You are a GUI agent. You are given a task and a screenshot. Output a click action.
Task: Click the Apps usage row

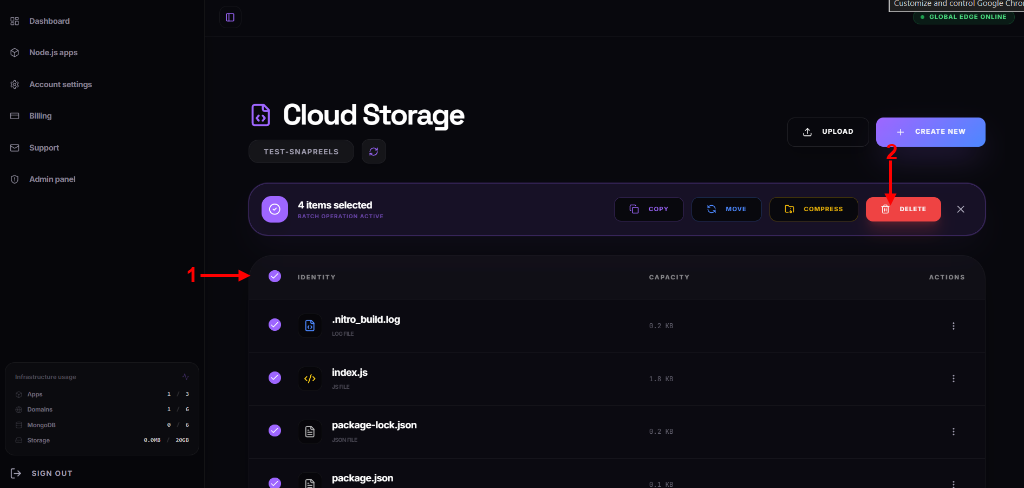(x=102, y=395)
